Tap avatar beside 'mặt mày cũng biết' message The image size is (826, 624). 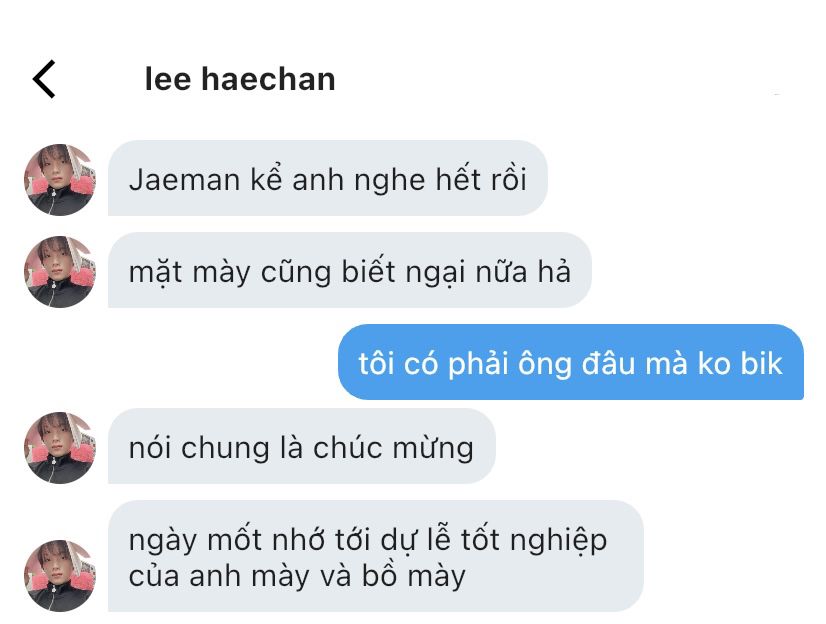point(60,272)
